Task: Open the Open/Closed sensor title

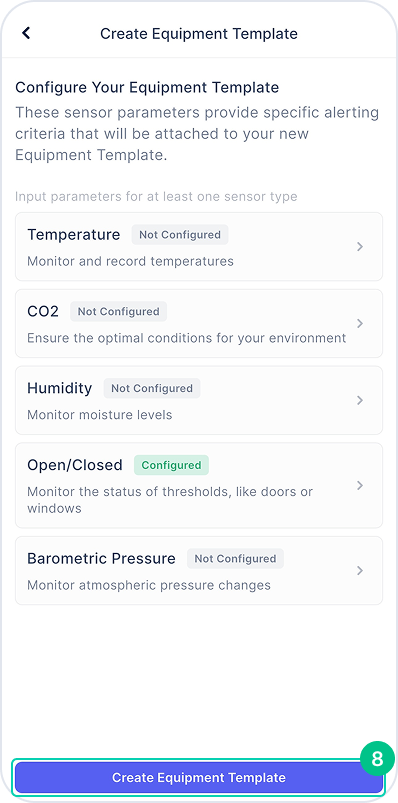Action: [x=75, y=465]
